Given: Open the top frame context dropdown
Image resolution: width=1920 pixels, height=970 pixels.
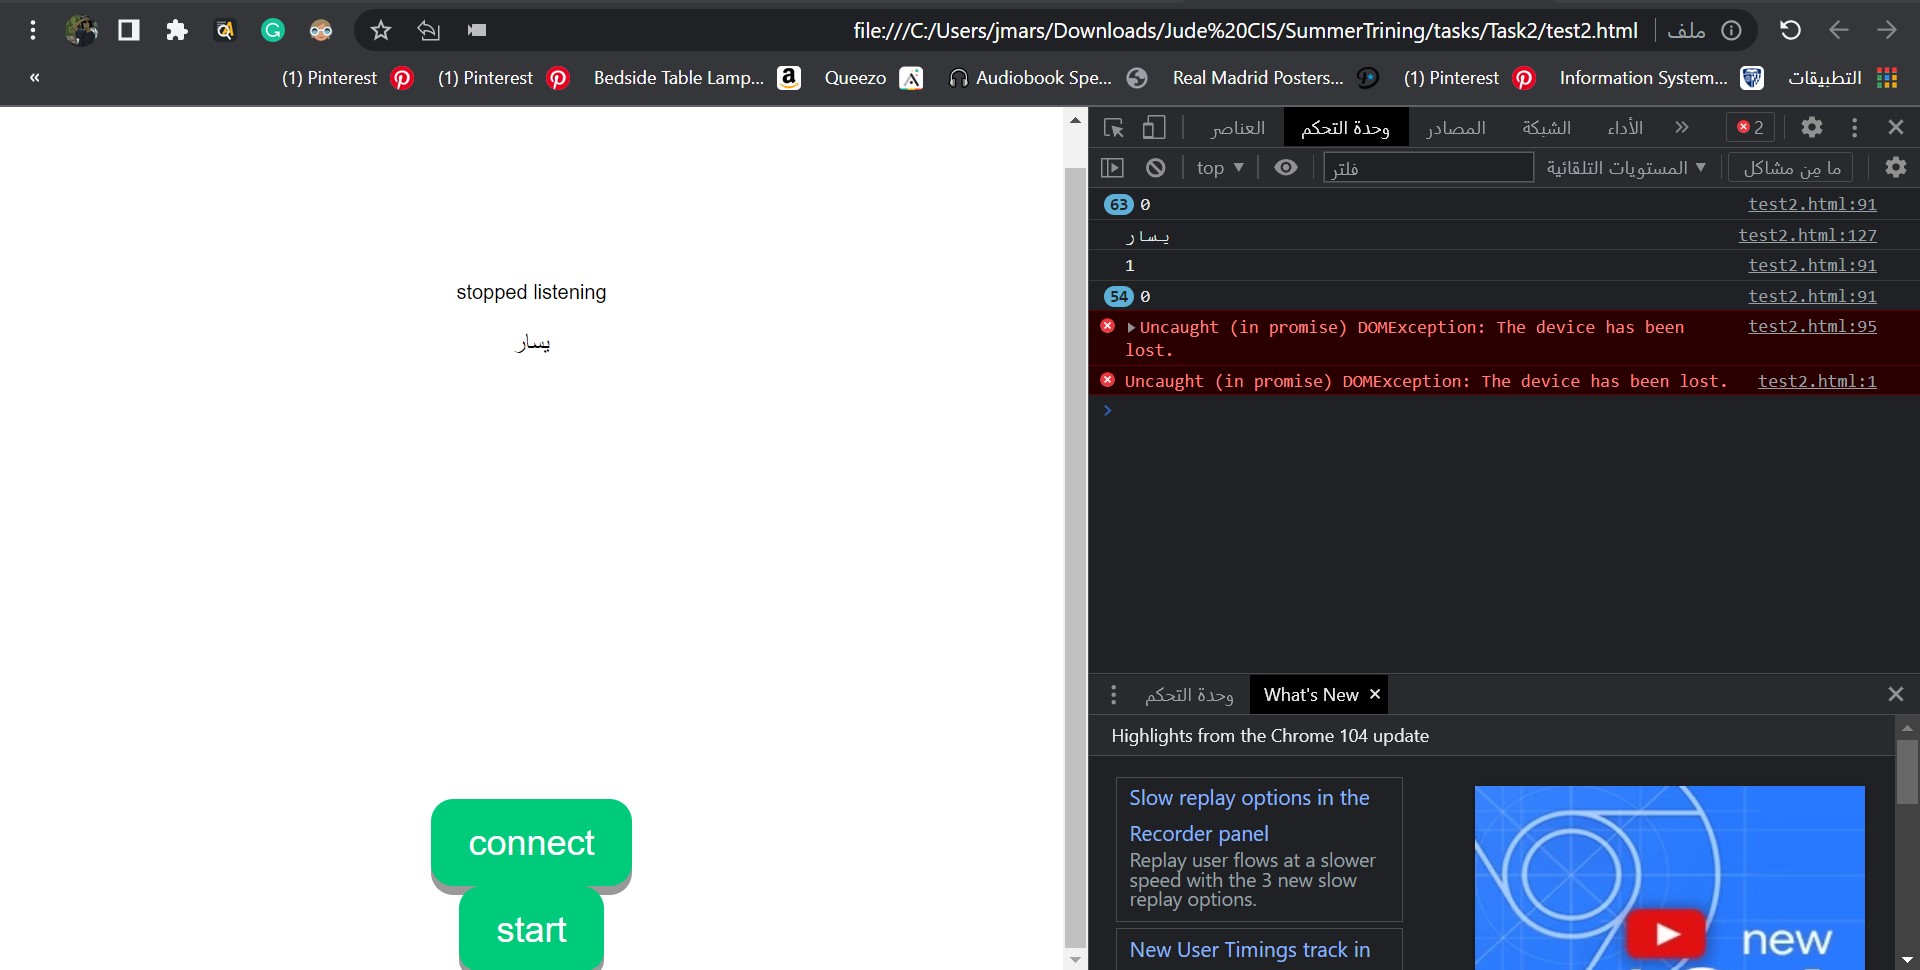Looking at the screenshot, I should [x=1218, y=167].
